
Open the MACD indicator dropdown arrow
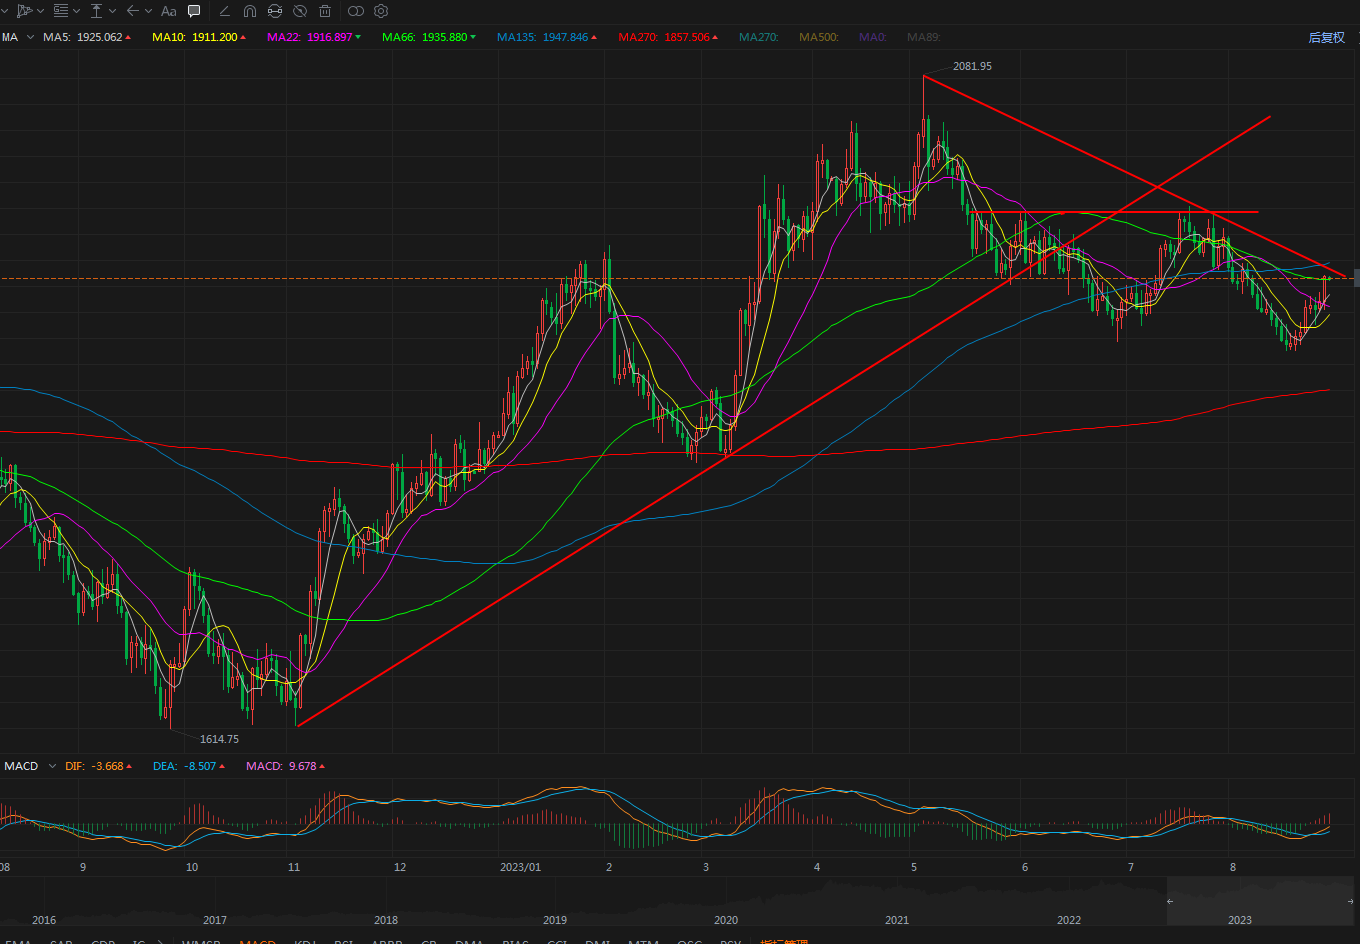point(51,766)
